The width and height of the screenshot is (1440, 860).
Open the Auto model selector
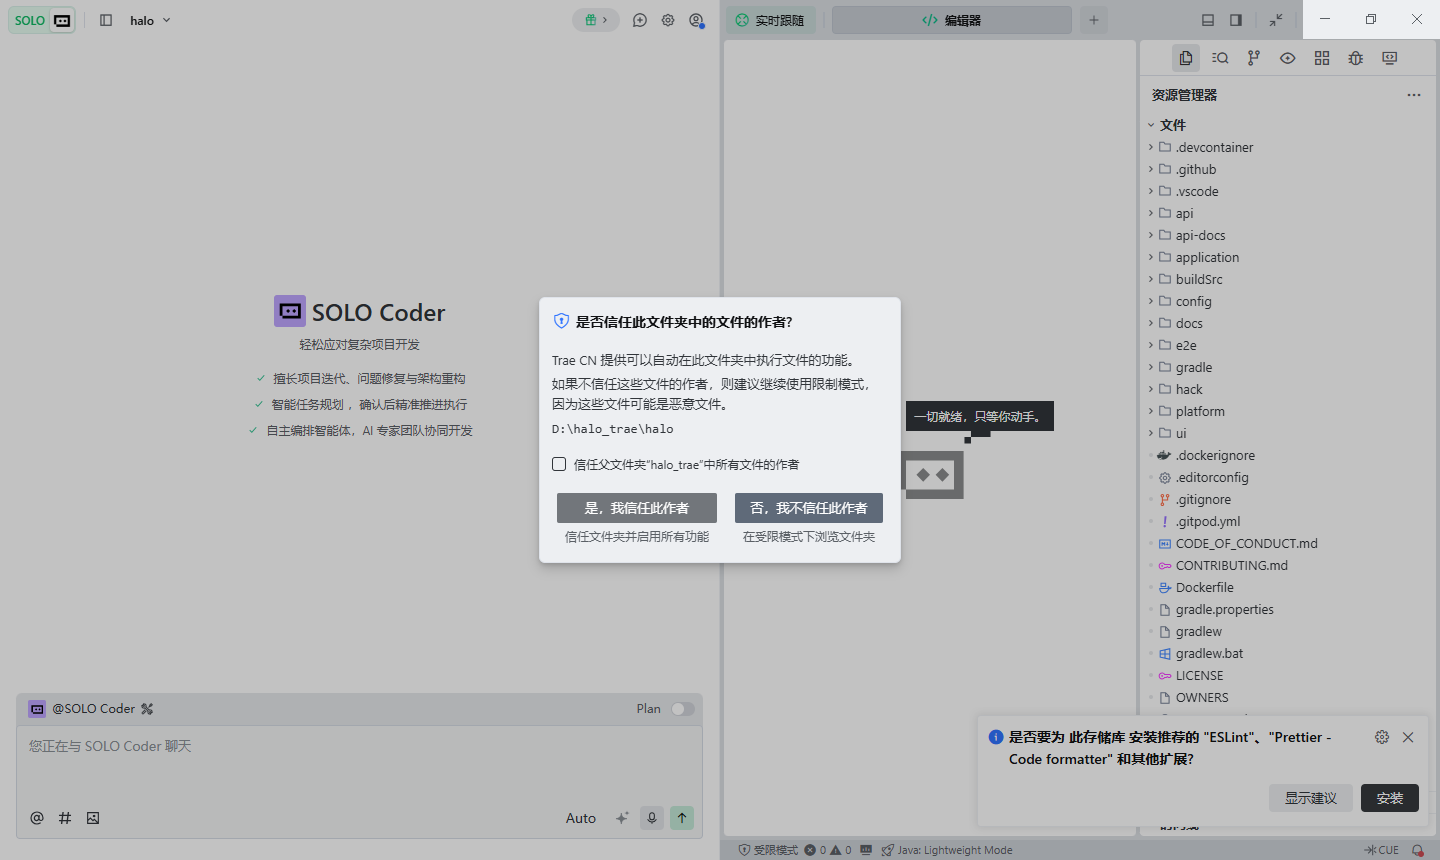(x=581, y=818)
